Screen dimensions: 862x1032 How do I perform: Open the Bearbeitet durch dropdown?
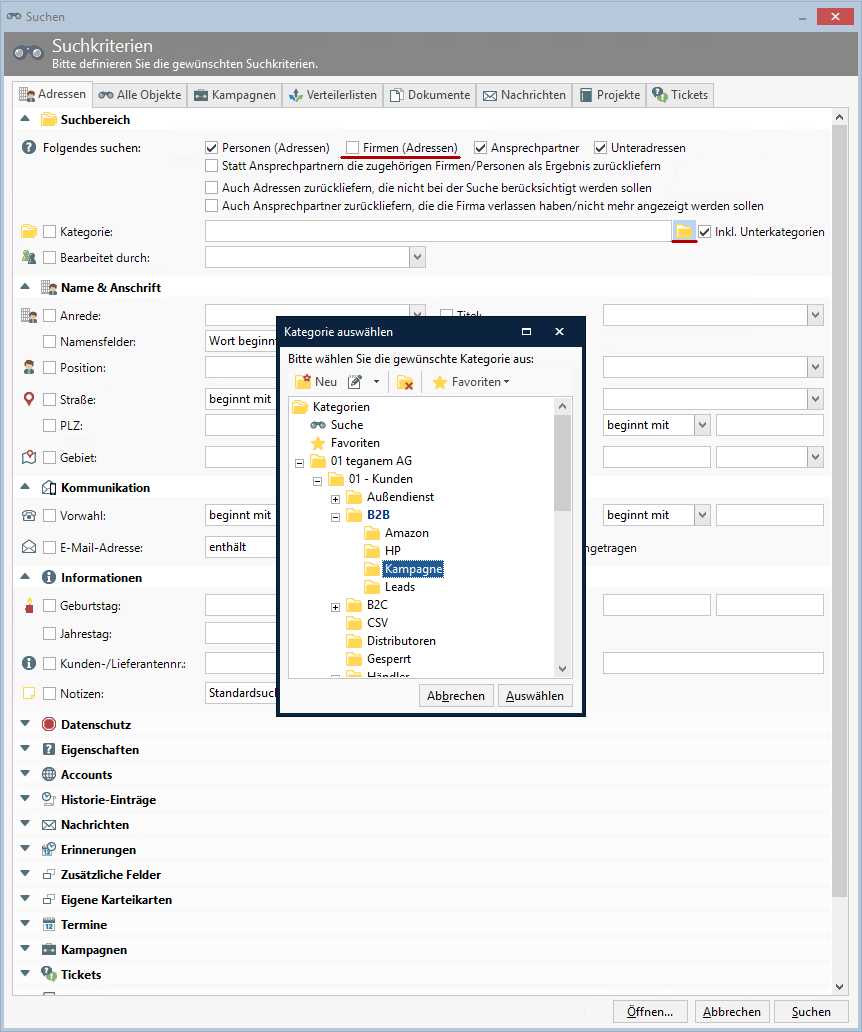(x=417, y=258)
